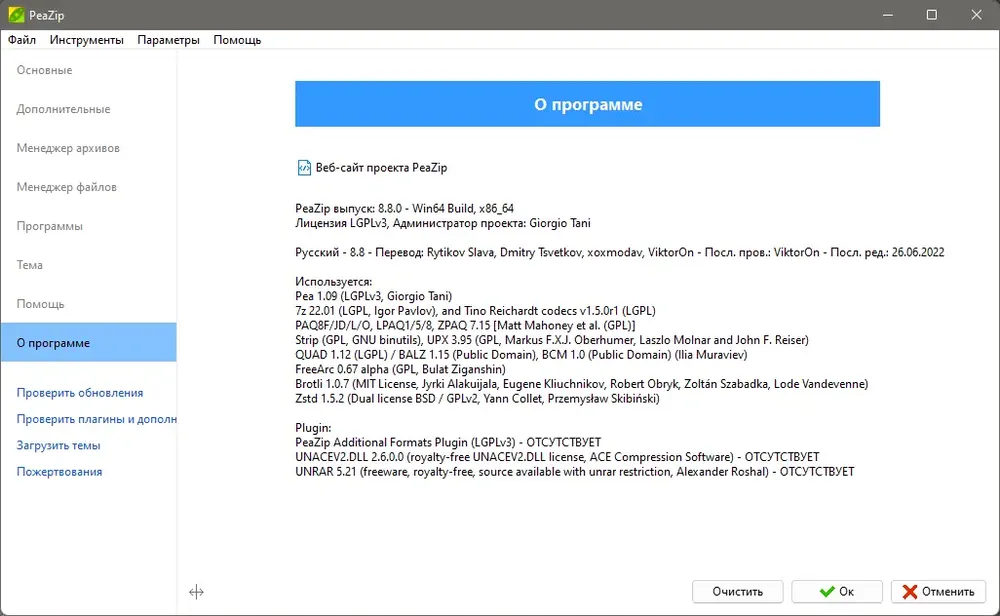1000x616 pixels.
Task: Click the Проверить обновления link
Action: 80,393
